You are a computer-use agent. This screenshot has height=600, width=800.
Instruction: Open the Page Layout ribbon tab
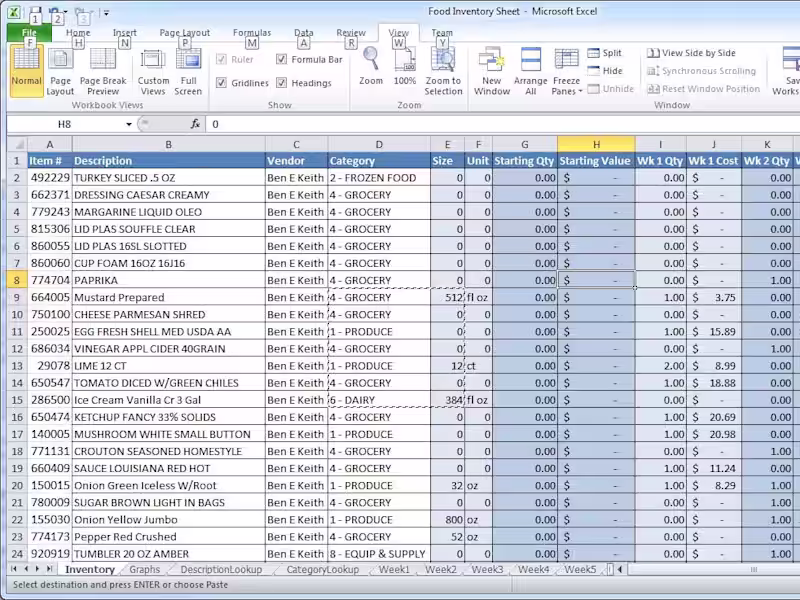185,33
